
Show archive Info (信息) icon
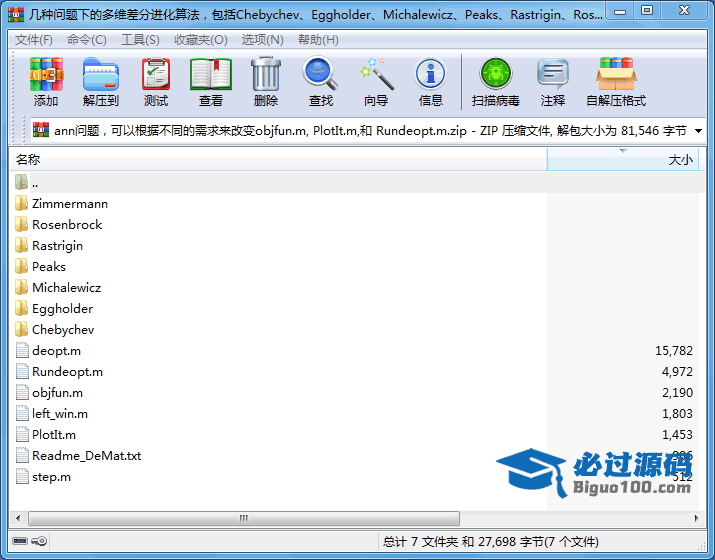(430, 74)
